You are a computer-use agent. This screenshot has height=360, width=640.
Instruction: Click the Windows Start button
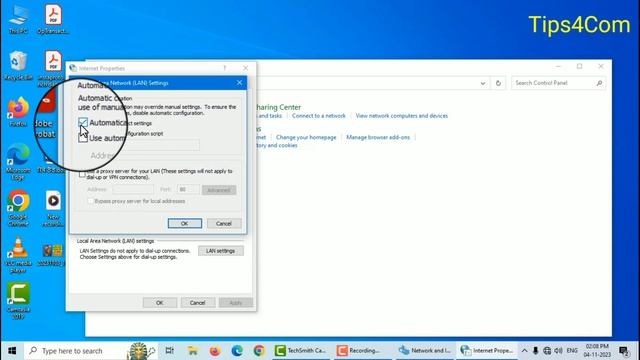pyautogui.click(x=12, y=351)
